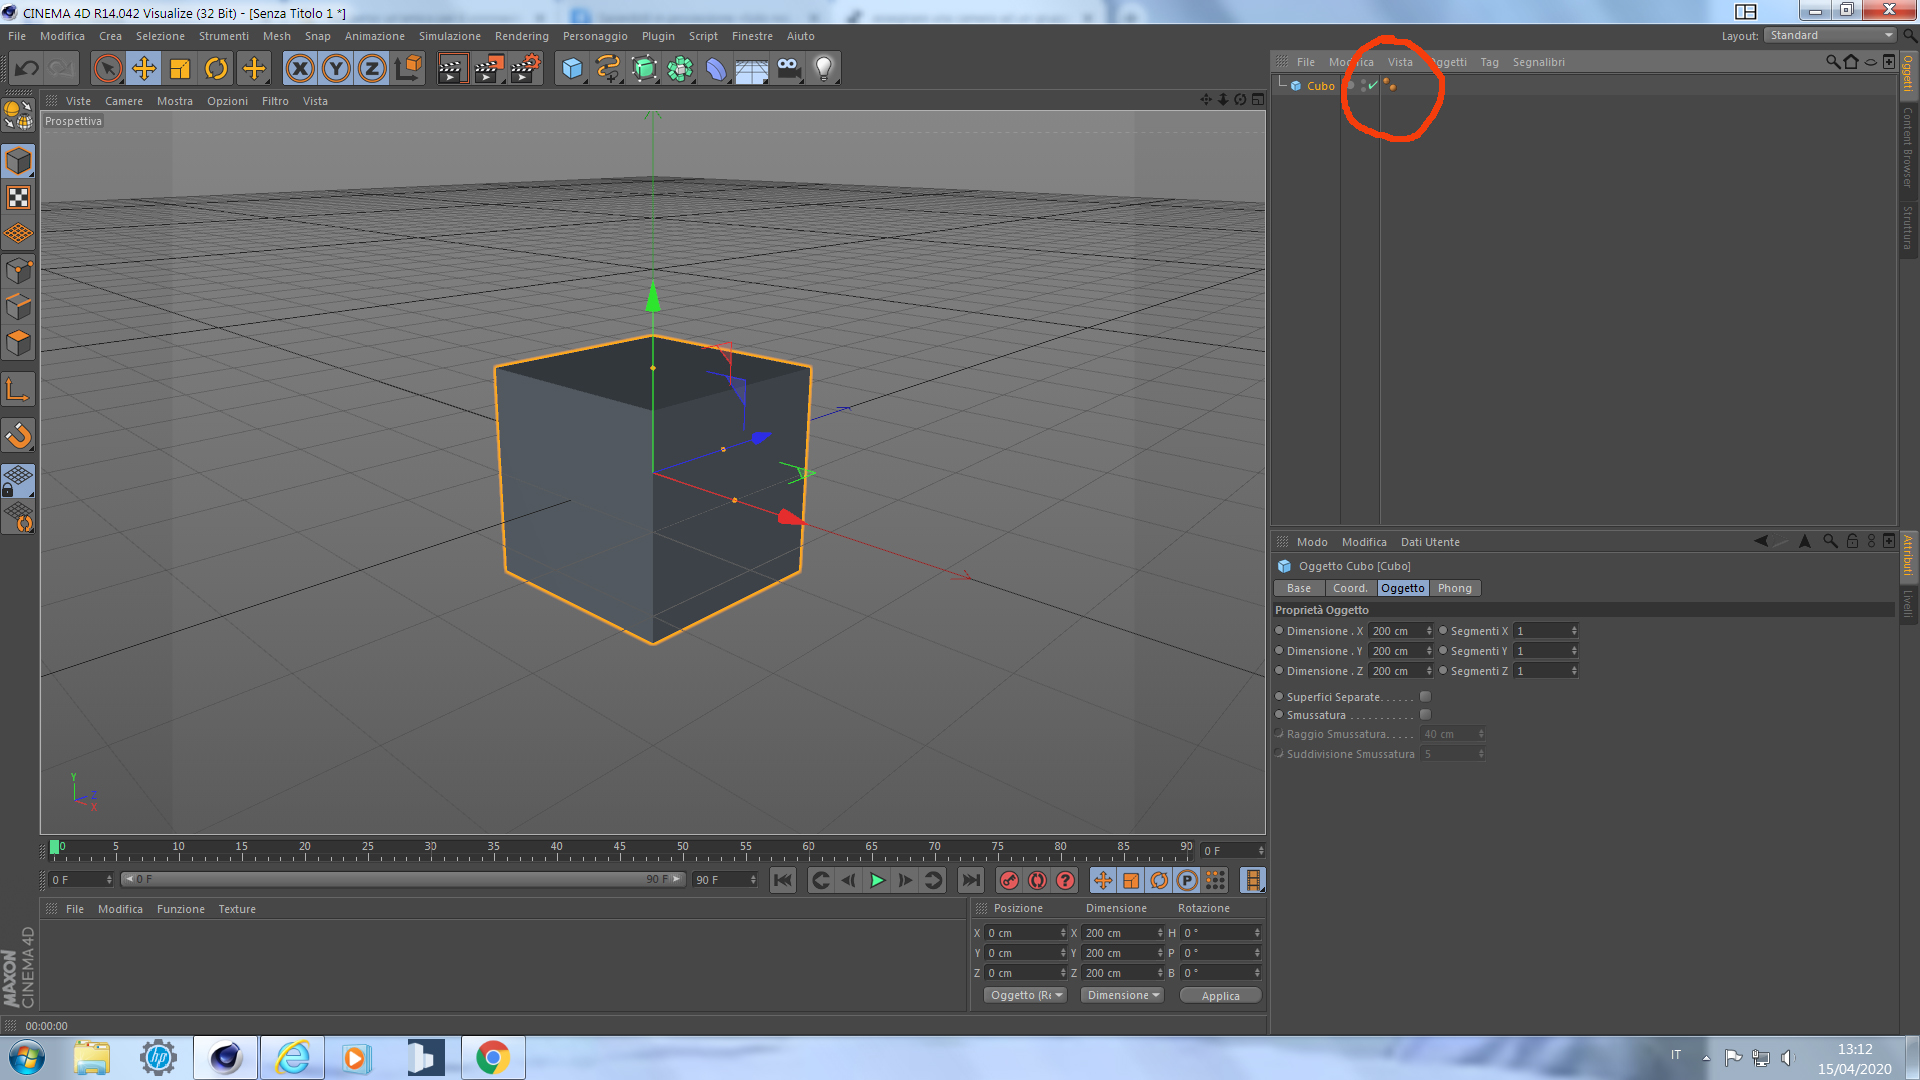Open the Dimensione mode dropdown
The height and width of the screenshot is (1080, 1920).
1123,995
